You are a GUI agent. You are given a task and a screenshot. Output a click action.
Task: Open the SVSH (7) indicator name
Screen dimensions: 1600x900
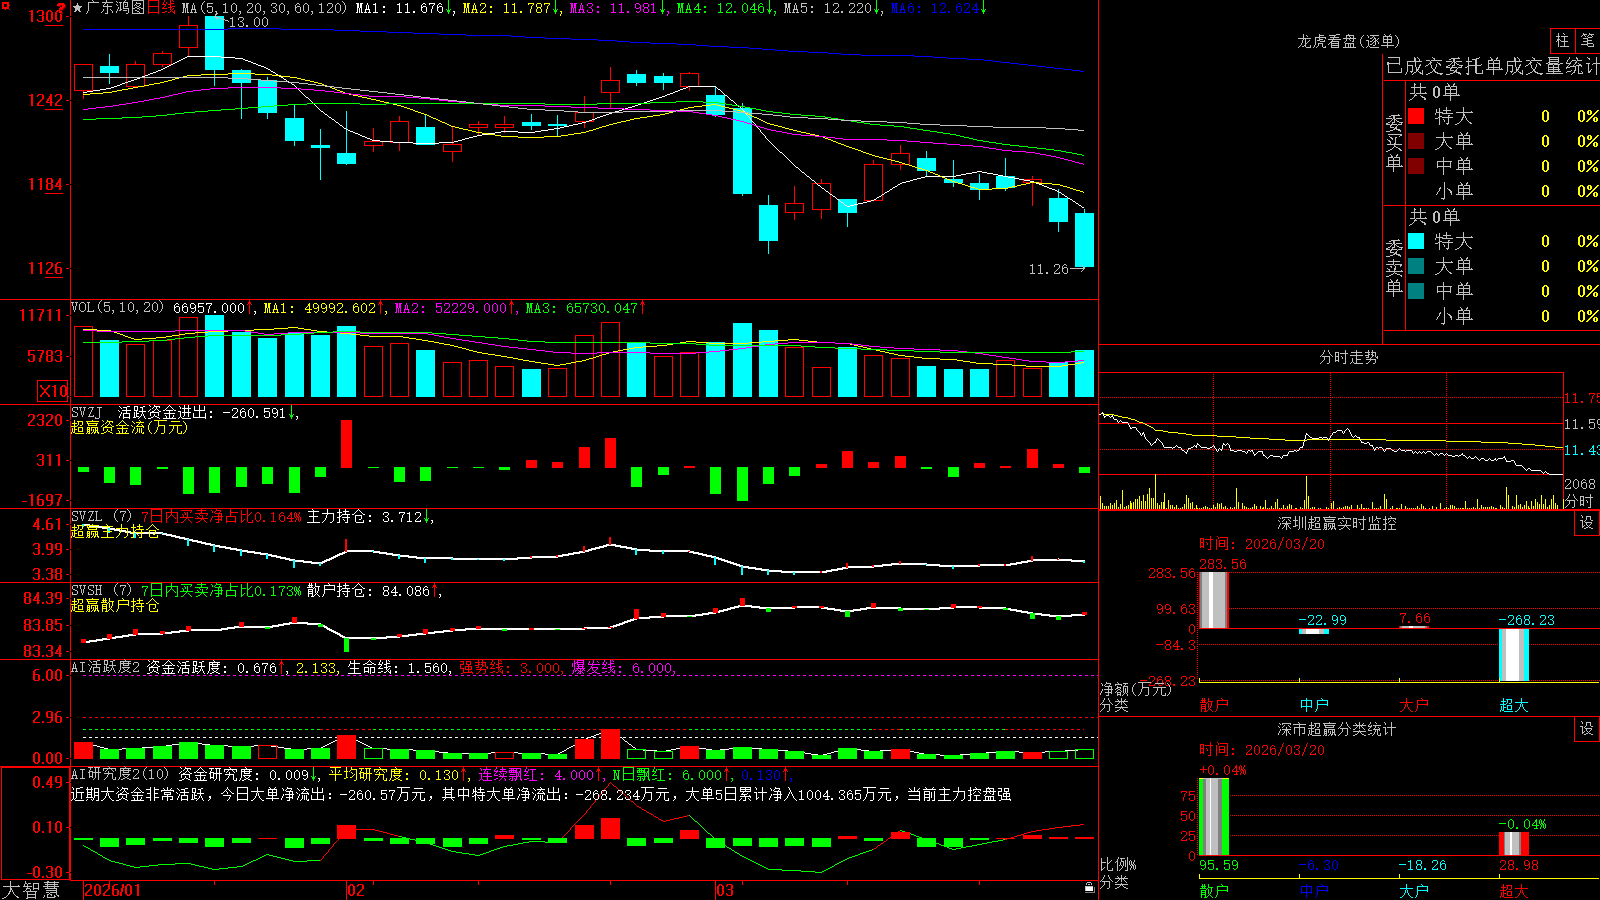pyautogui.click(x=101, y=591)
